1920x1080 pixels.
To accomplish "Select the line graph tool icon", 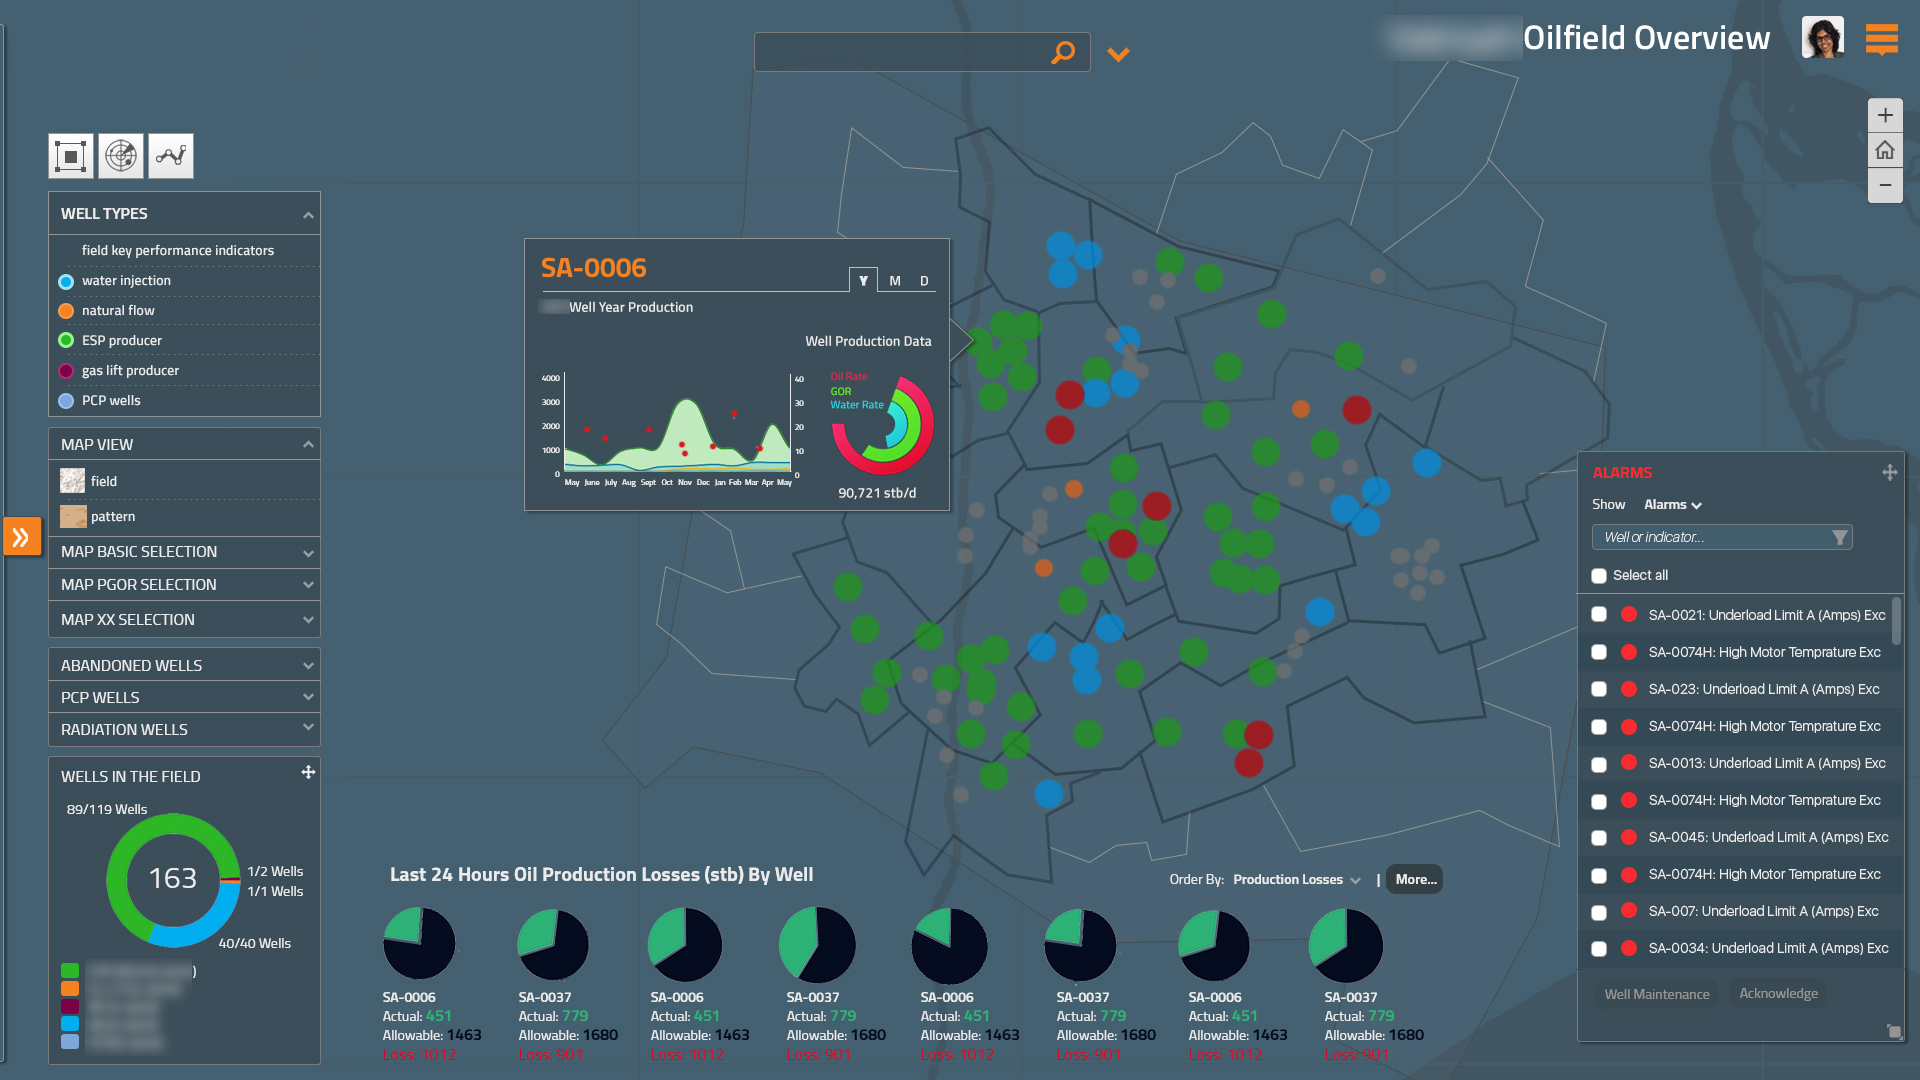I will 171,156.
